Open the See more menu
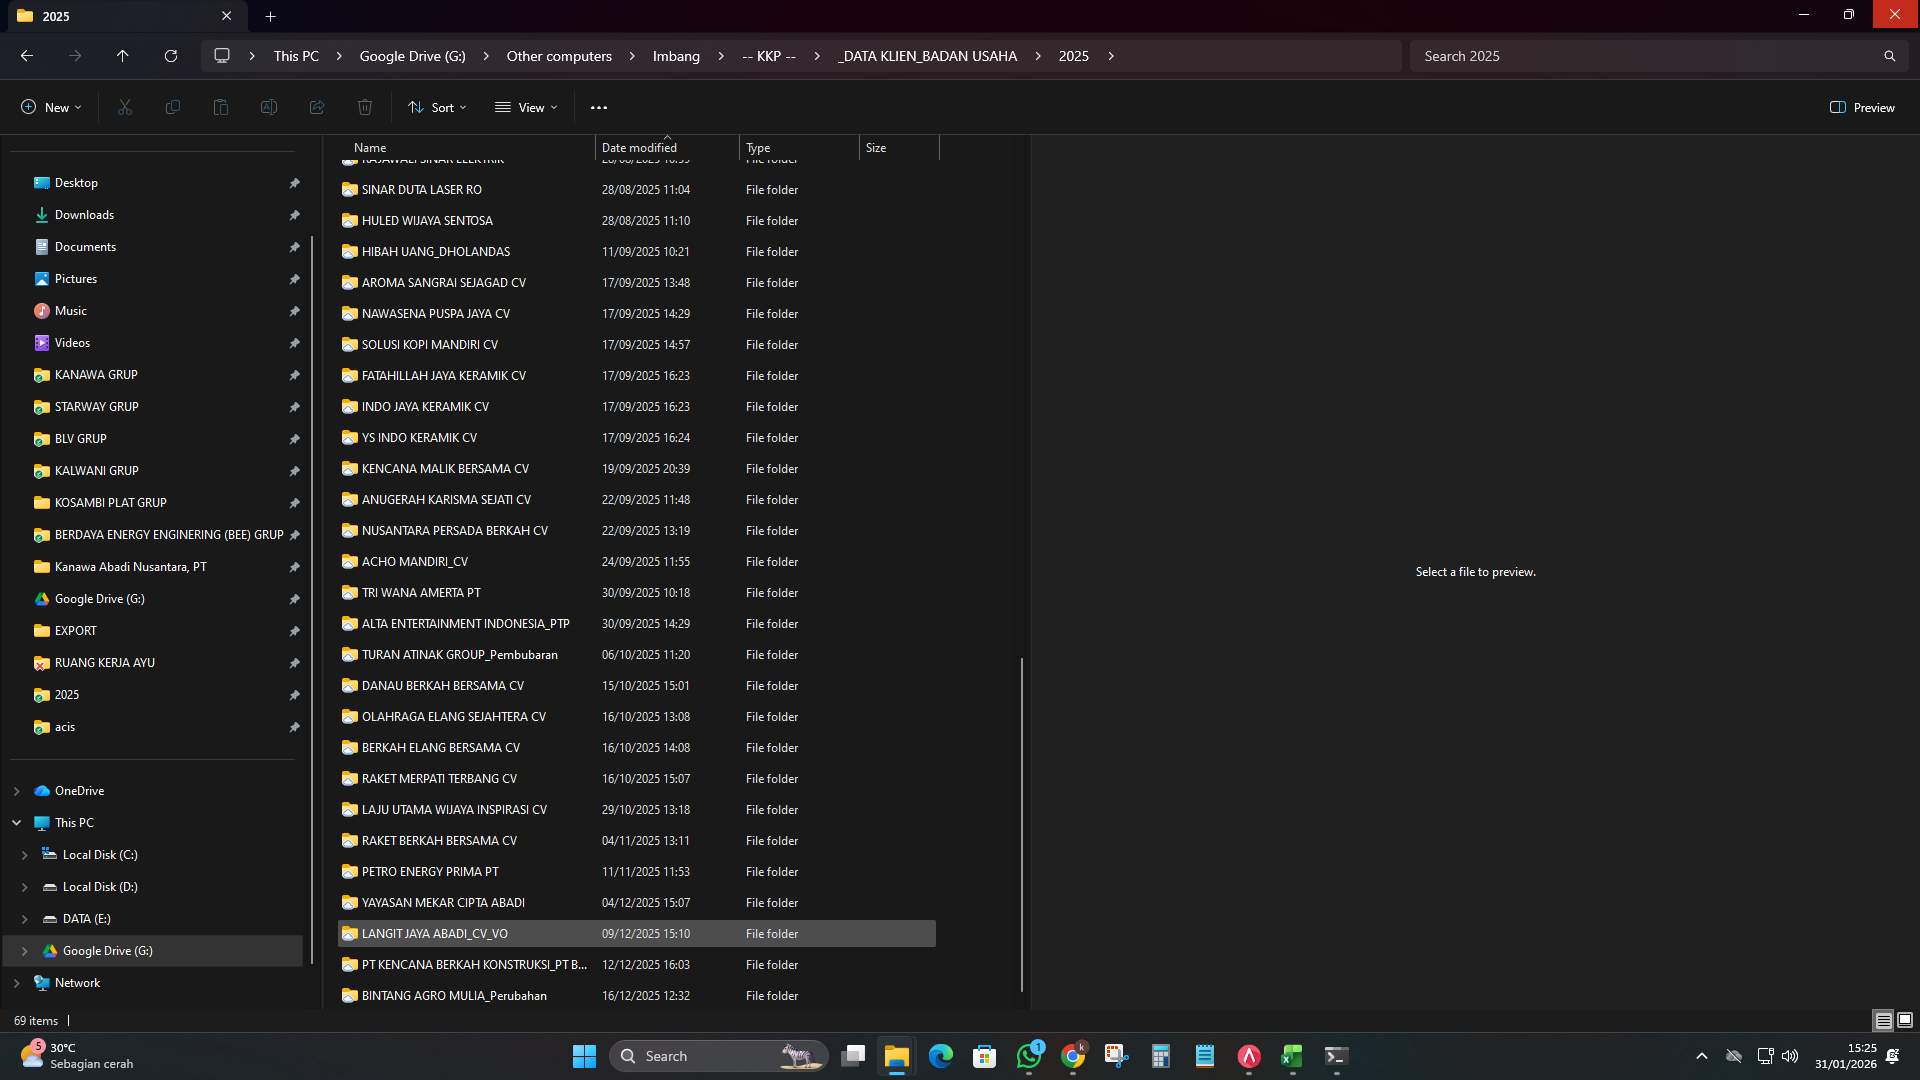Viewport: 1920px width, 1080px height. click(600, 107)
